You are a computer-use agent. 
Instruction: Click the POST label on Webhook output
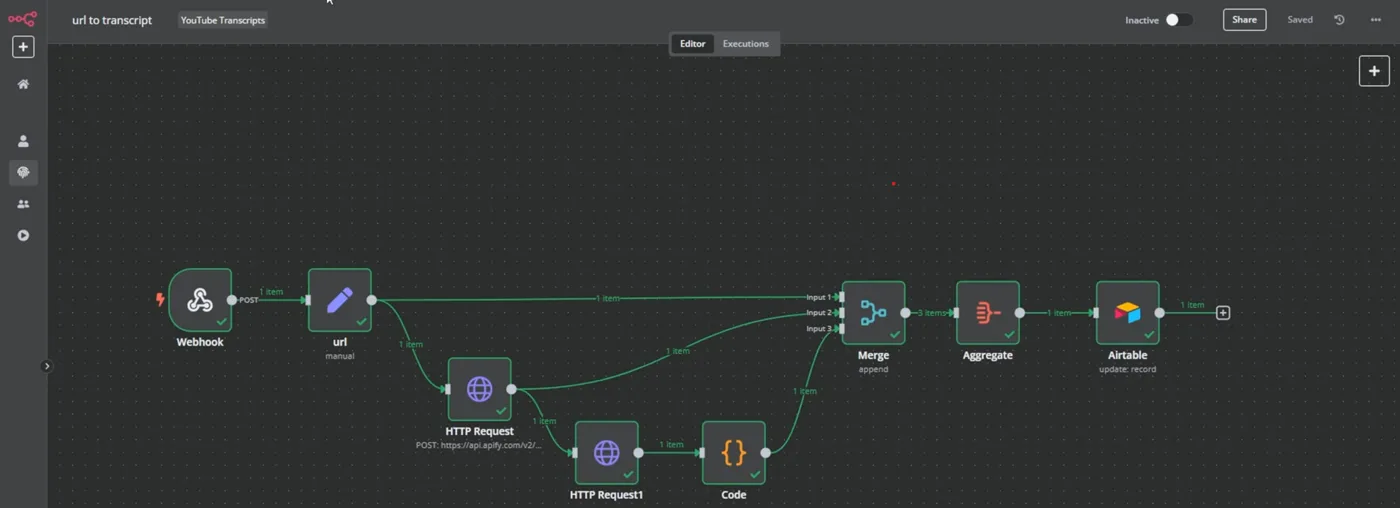pyautogui.click(x=248, y=300)
